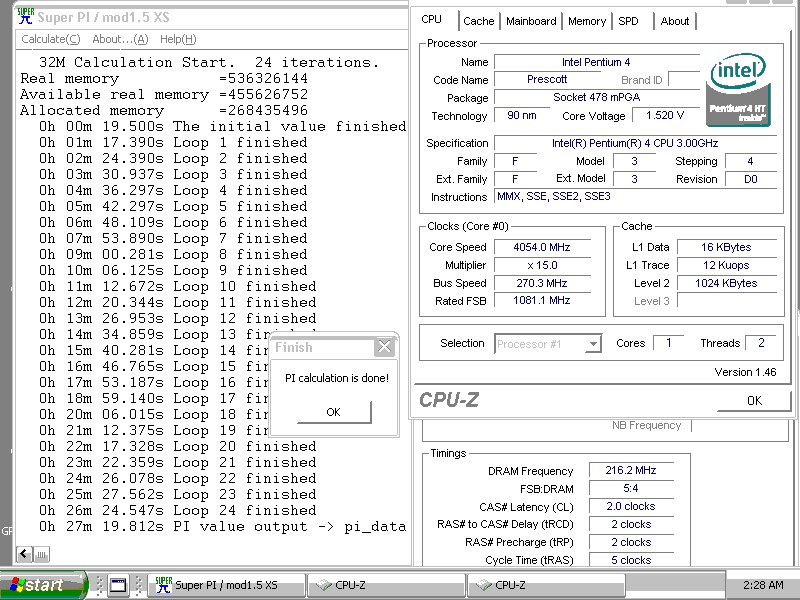The image size is (800, 600).
Task: Click the Revision value D0
Action: (x=751, y=179)
